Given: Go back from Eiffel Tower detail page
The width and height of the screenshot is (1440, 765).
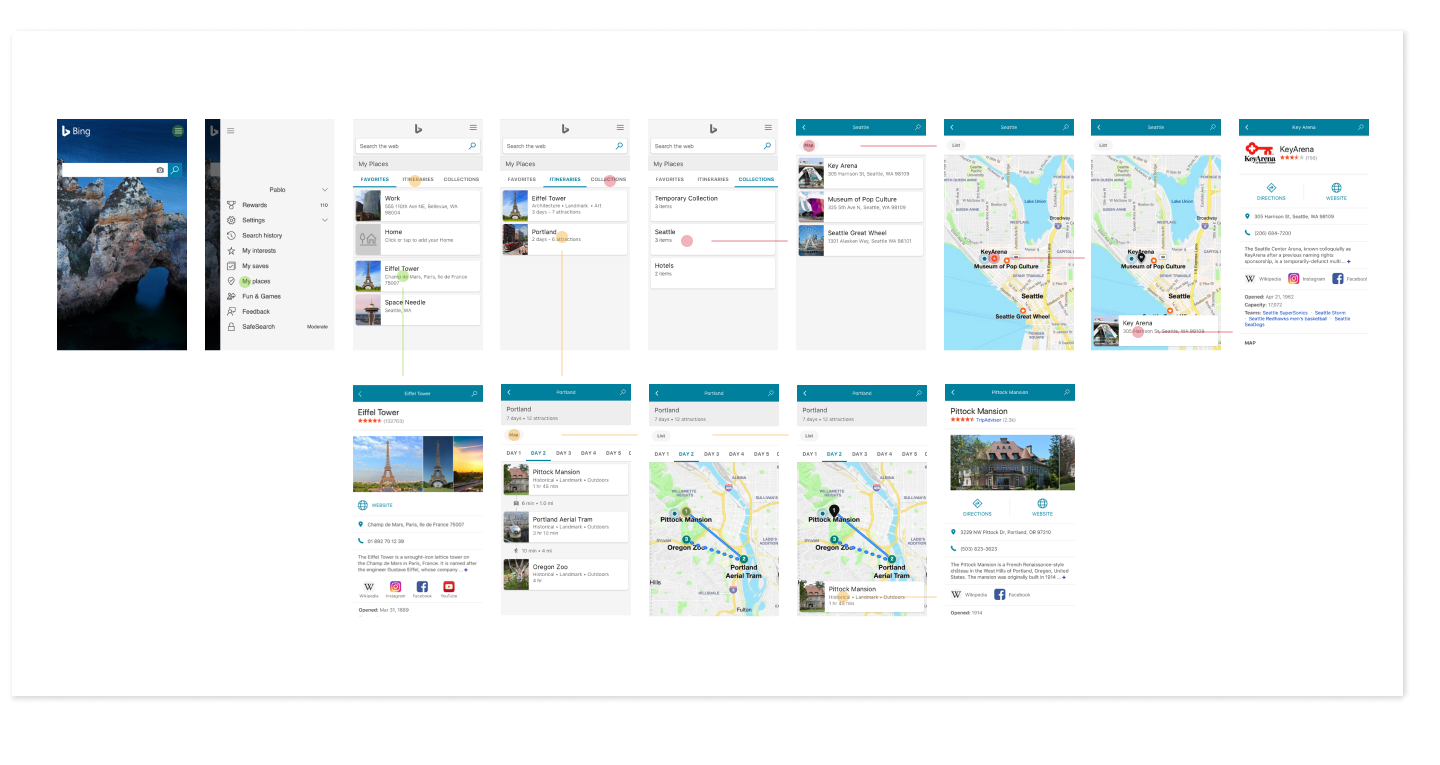Looking at the screenshot, I should tap(360, 393).
